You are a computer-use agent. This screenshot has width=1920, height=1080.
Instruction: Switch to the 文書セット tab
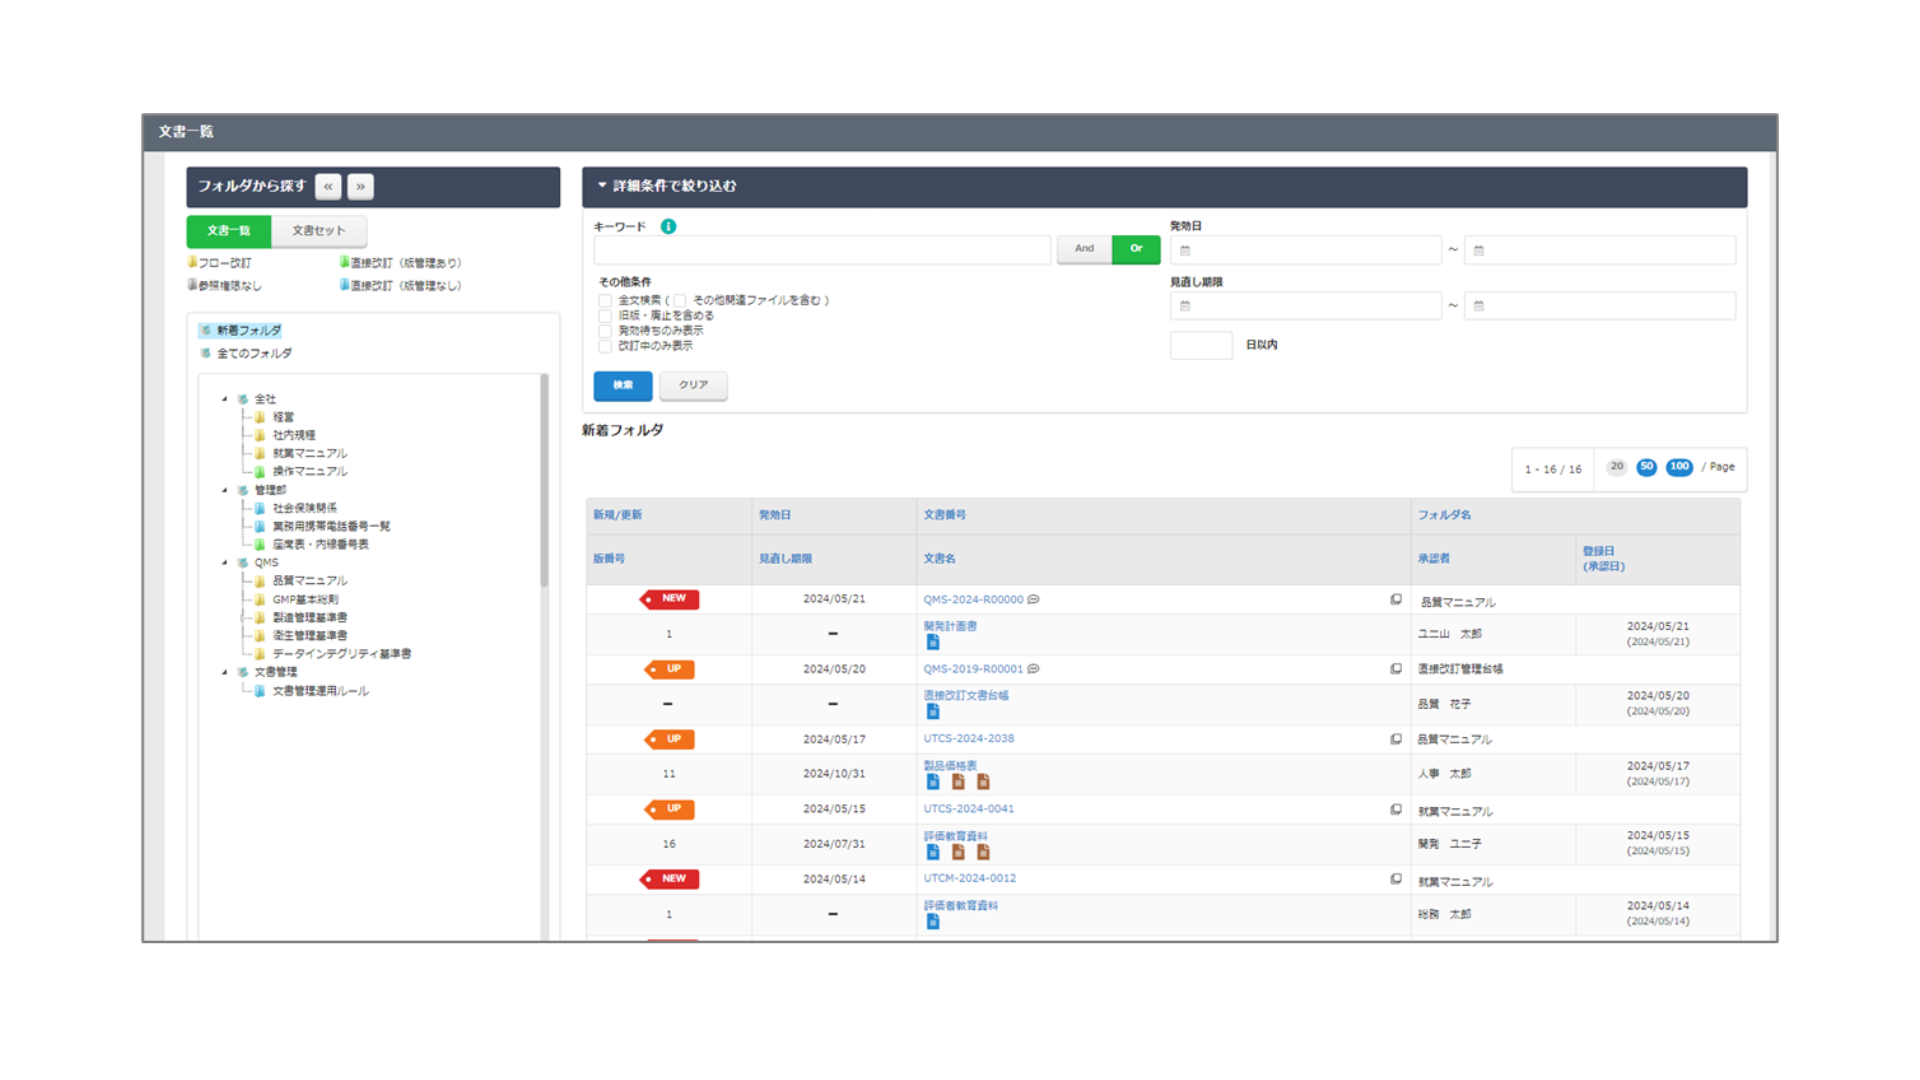click(319, 231)
